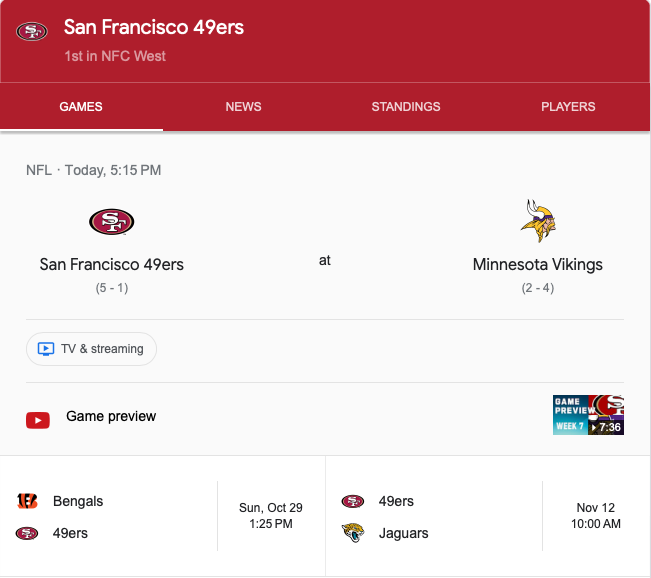Click the Minnesota Vikings logo
Viewport: 651px width, 578px height.
(x=538, y=221)
